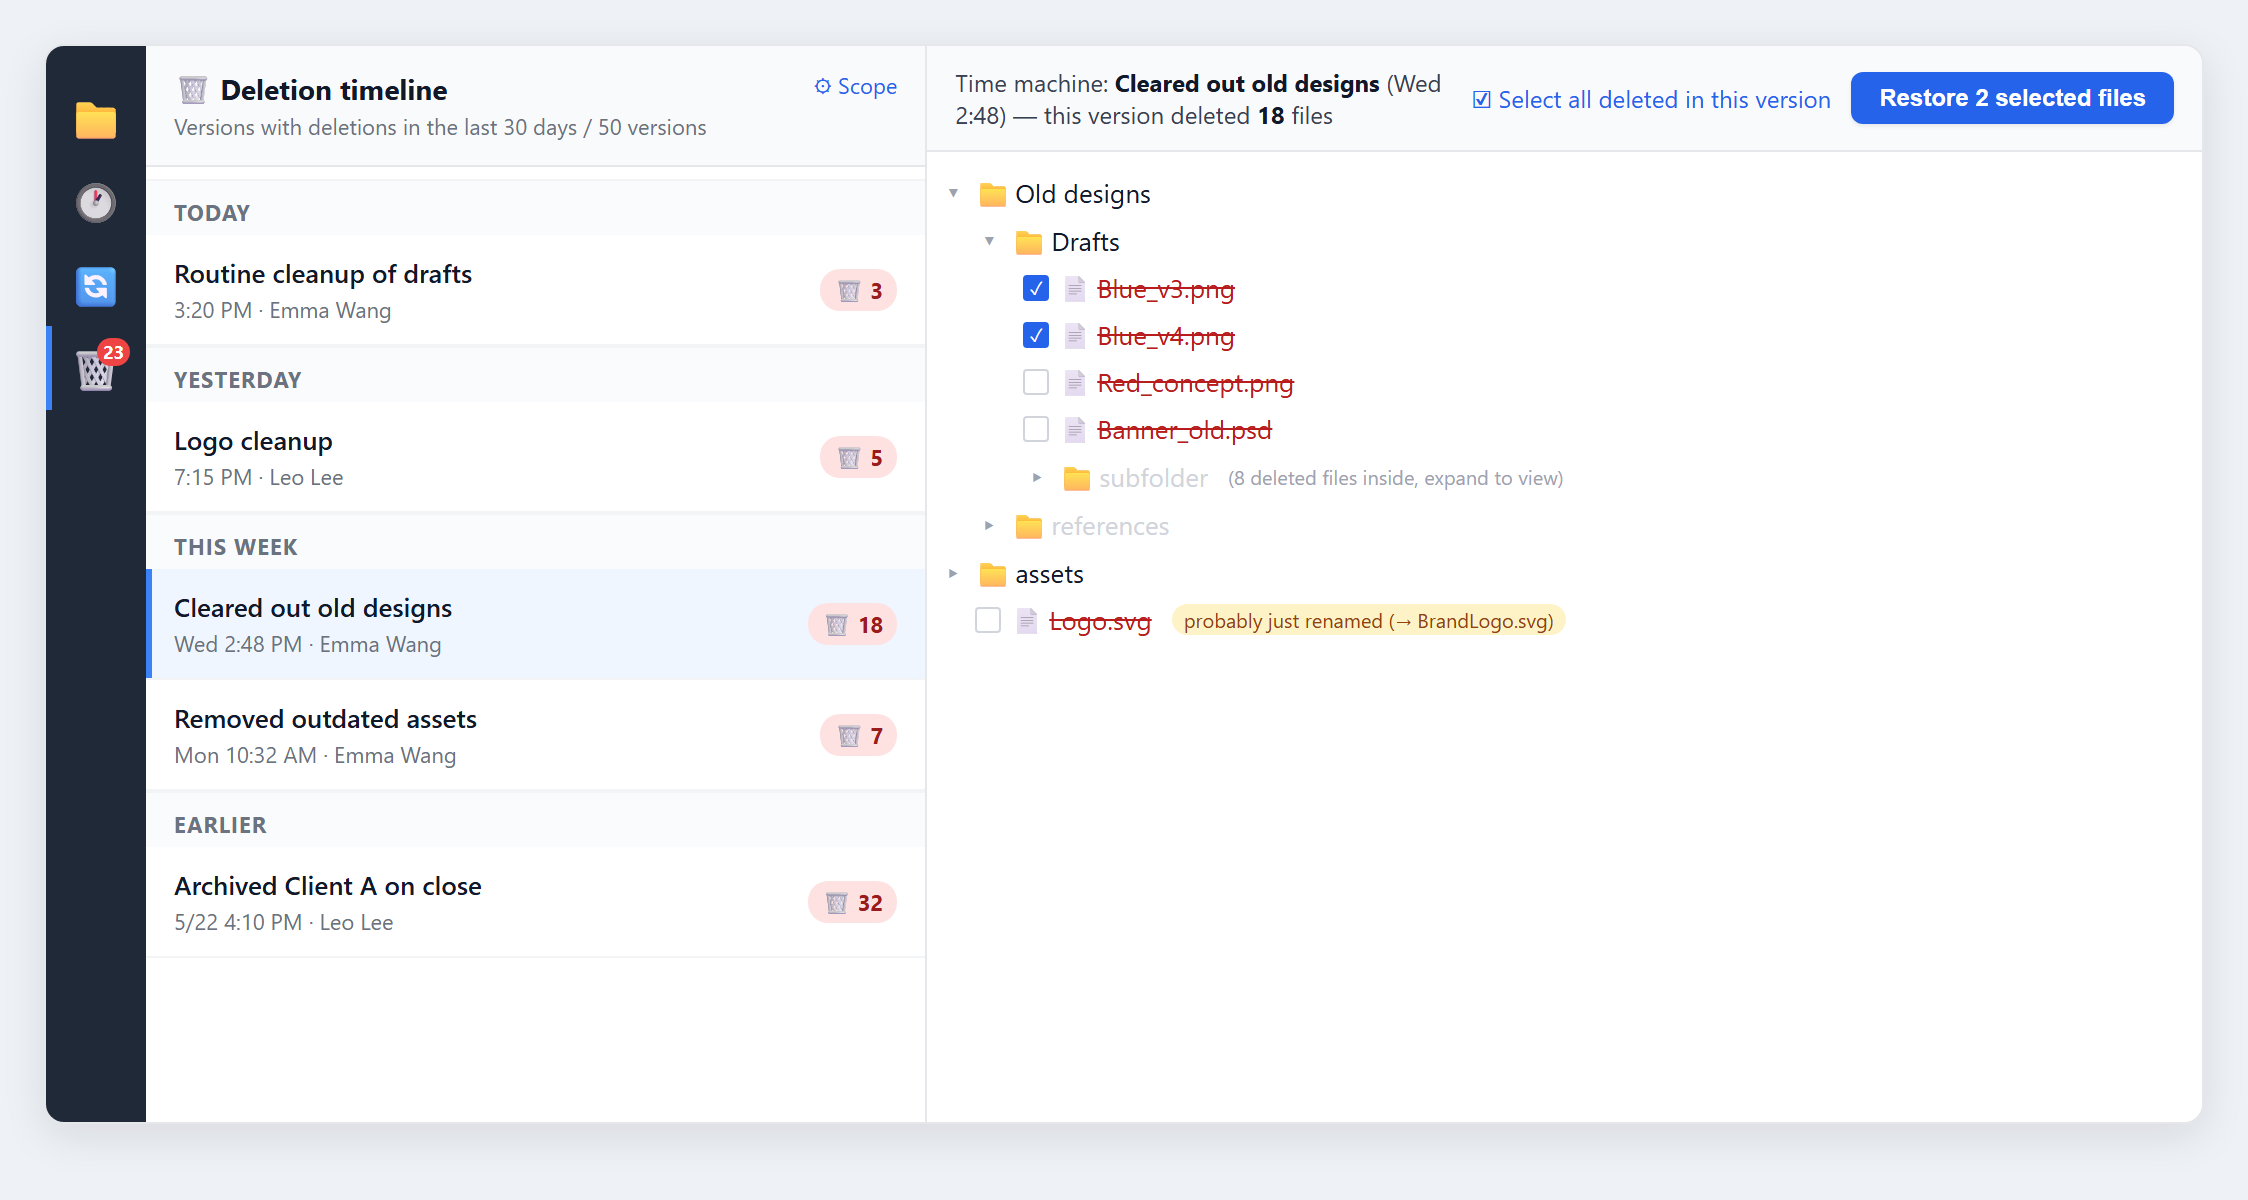
Task: Click the subfolder label
Action: [x=1153, y=479]
